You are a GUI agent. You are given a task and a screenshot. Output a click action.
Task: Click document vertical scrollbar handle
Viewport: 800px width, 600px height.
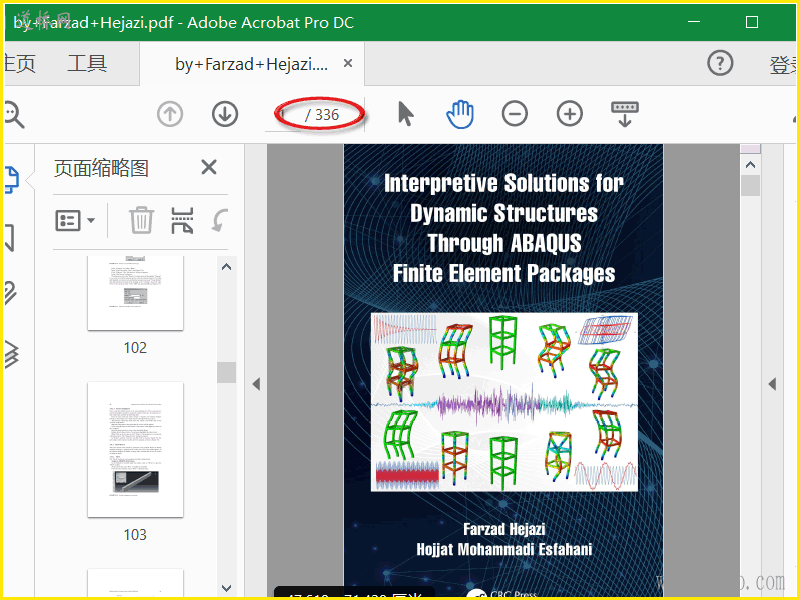point(750,186)
